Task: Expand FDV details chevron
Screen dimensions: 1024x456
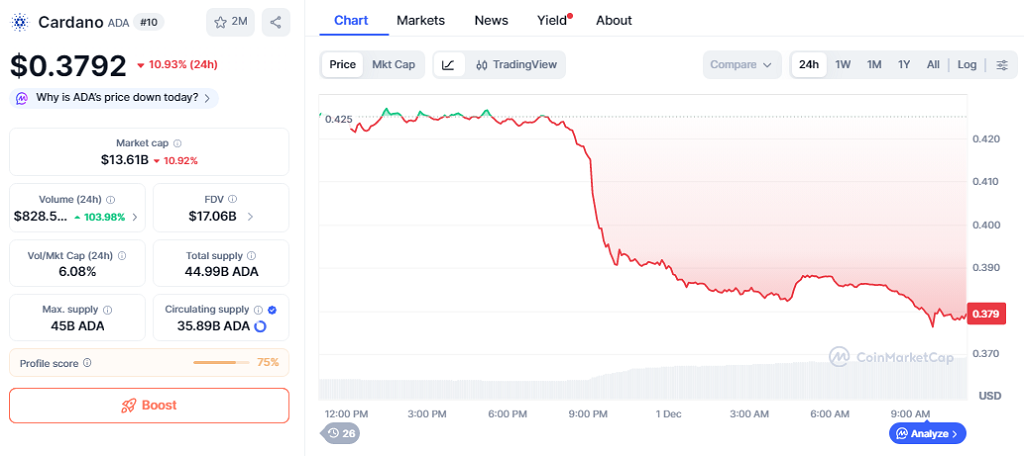Action: (250, 217)
